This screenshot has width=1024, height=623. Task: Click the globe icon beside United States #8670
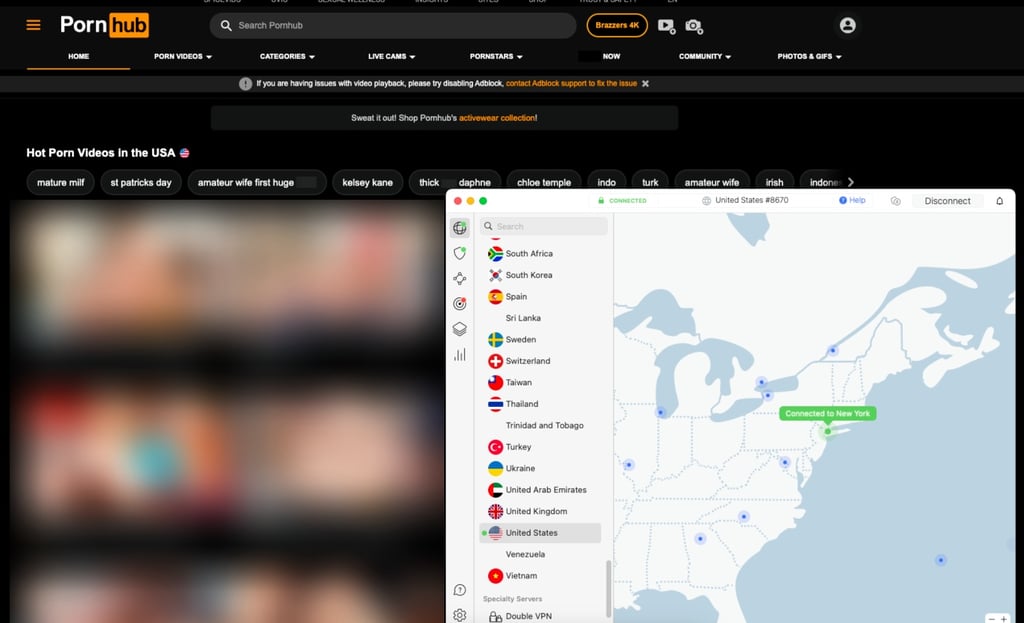click(706, 200)
